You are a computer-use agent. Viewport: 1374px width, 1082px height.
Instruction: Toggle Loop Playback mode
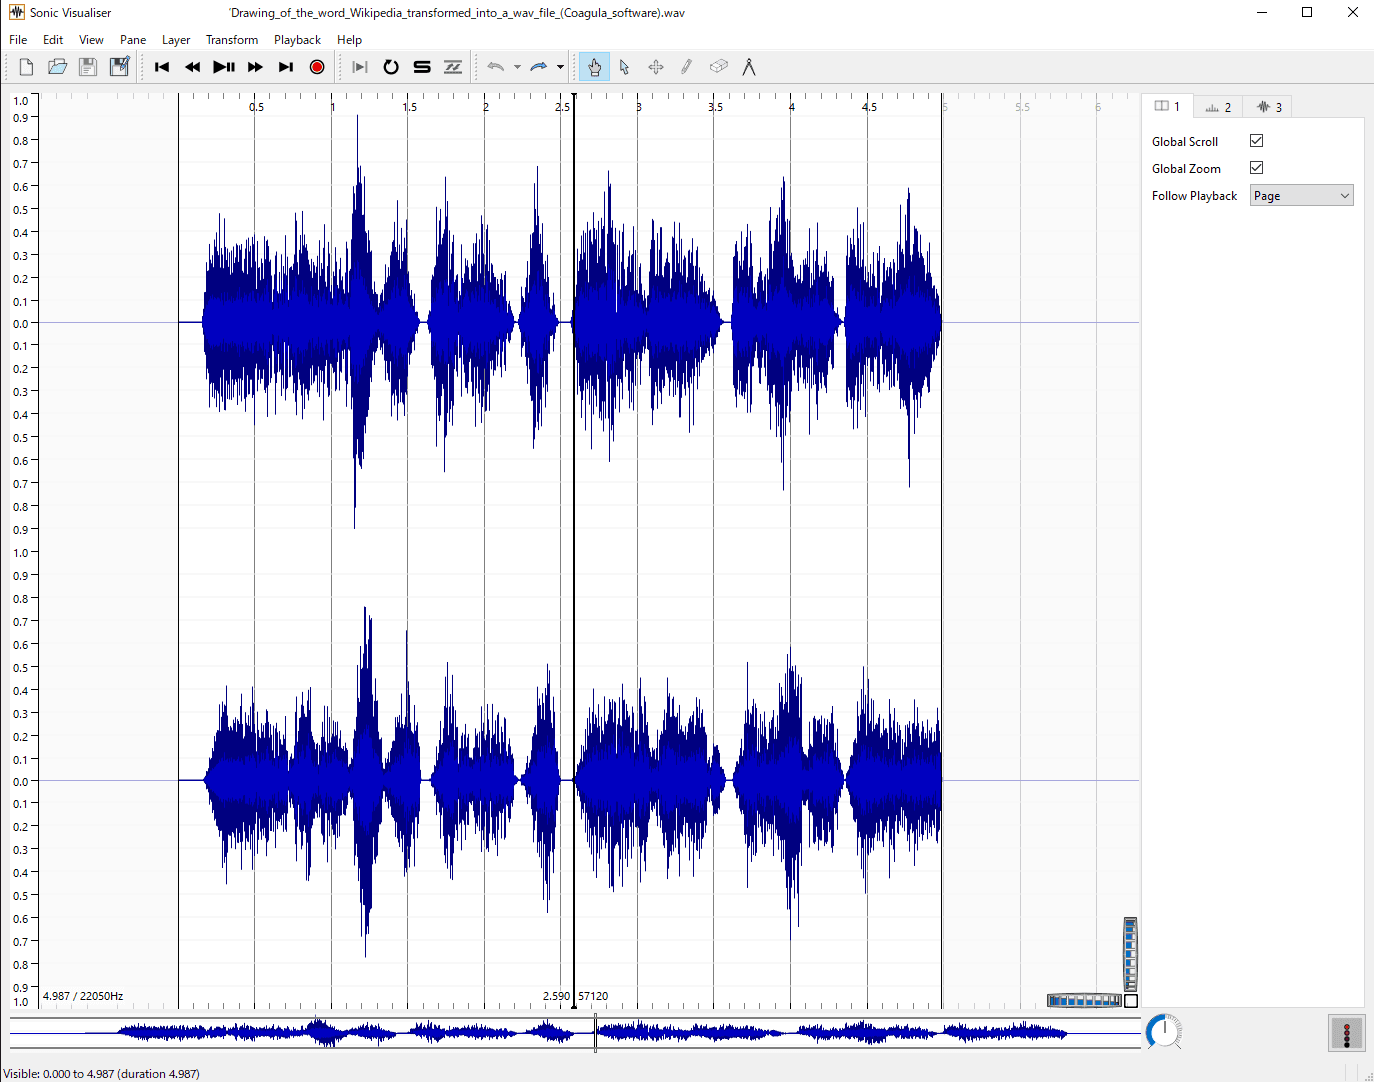coord(391,67)
